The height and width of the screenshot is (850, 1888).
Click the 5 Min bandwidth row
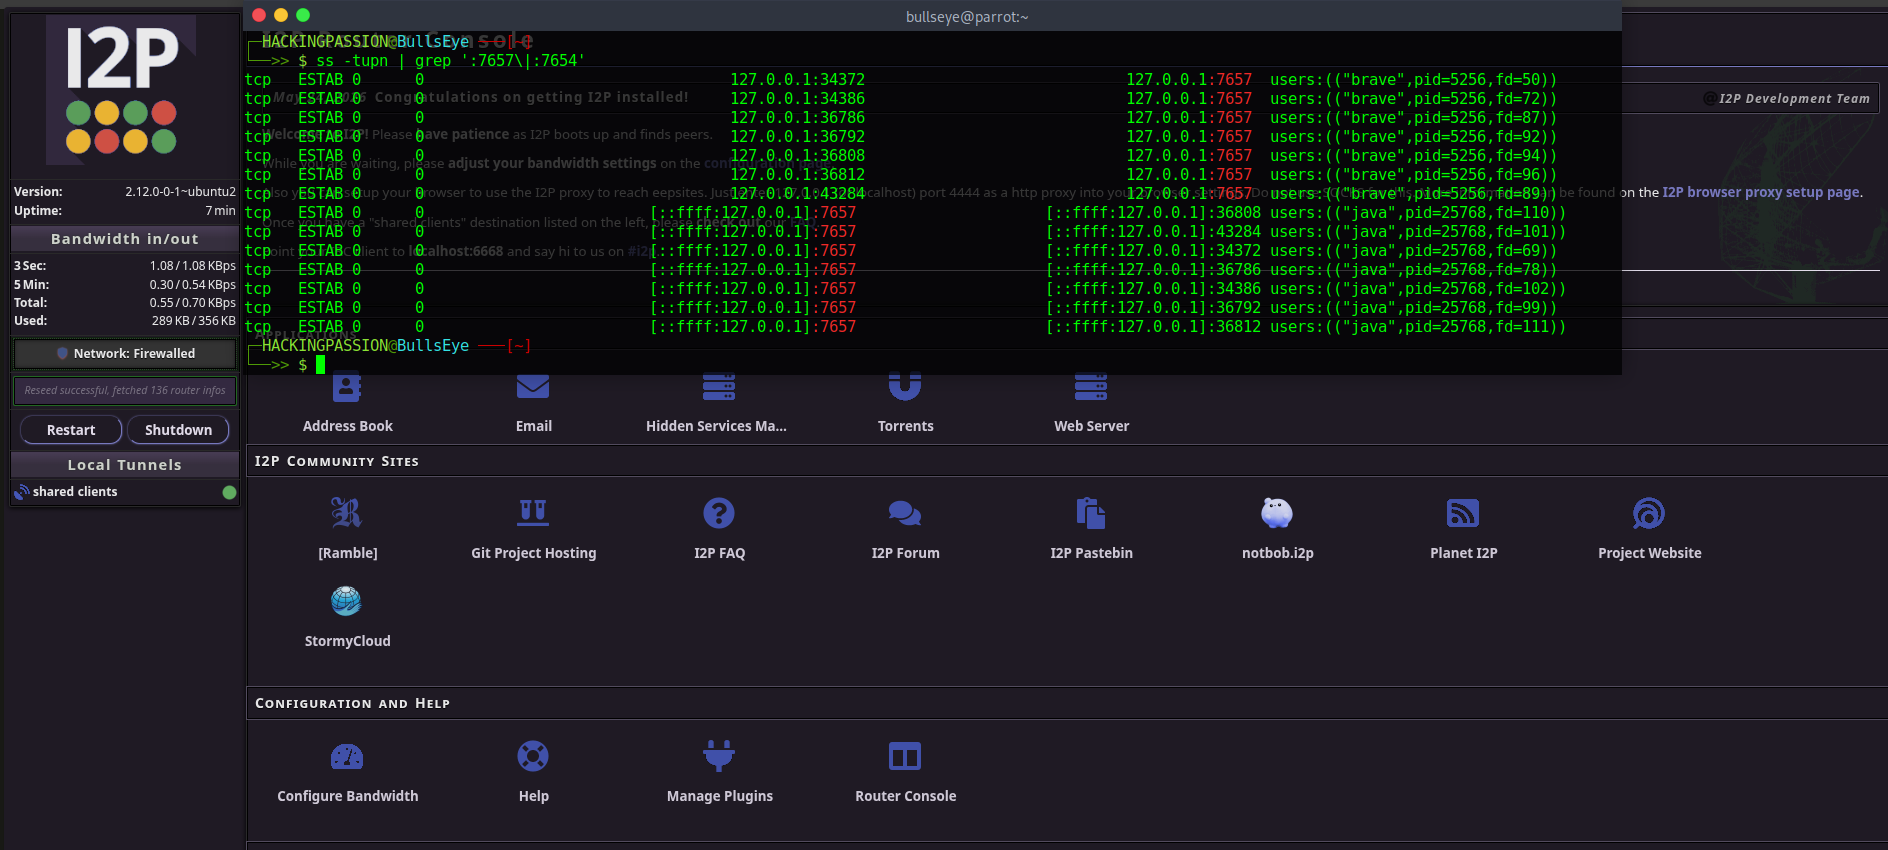coord(125,285)
